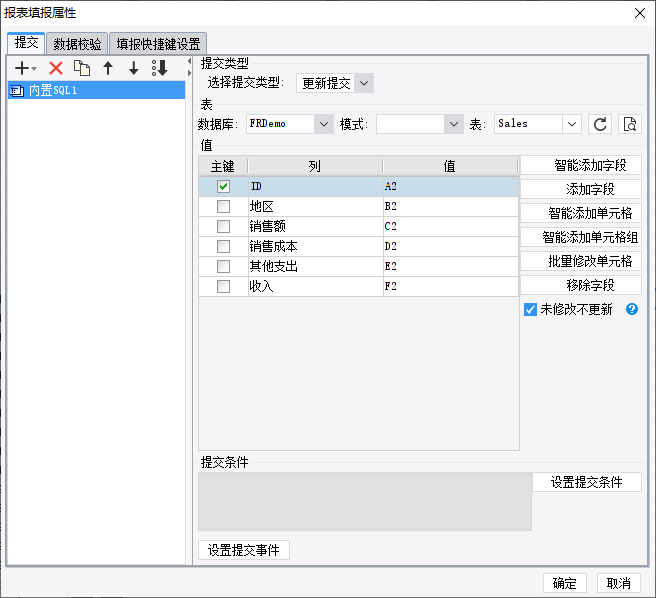Click the 设置提交条件 button

click(x=587, y=482)
